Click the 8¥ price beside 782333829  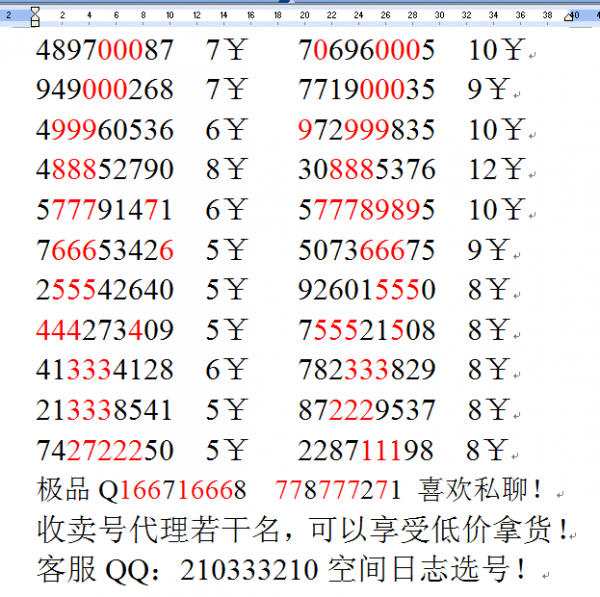488,370
